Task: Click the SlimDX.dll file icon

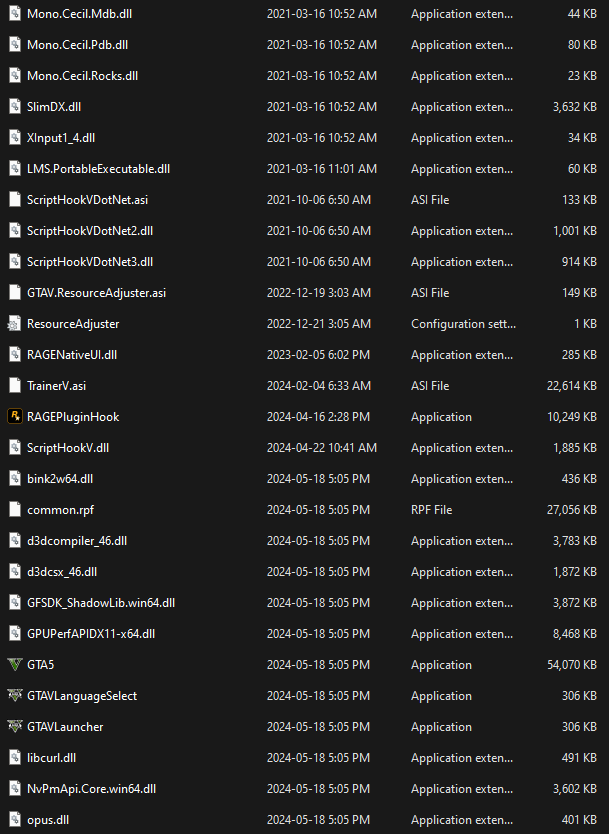Action: pos(15,106)
